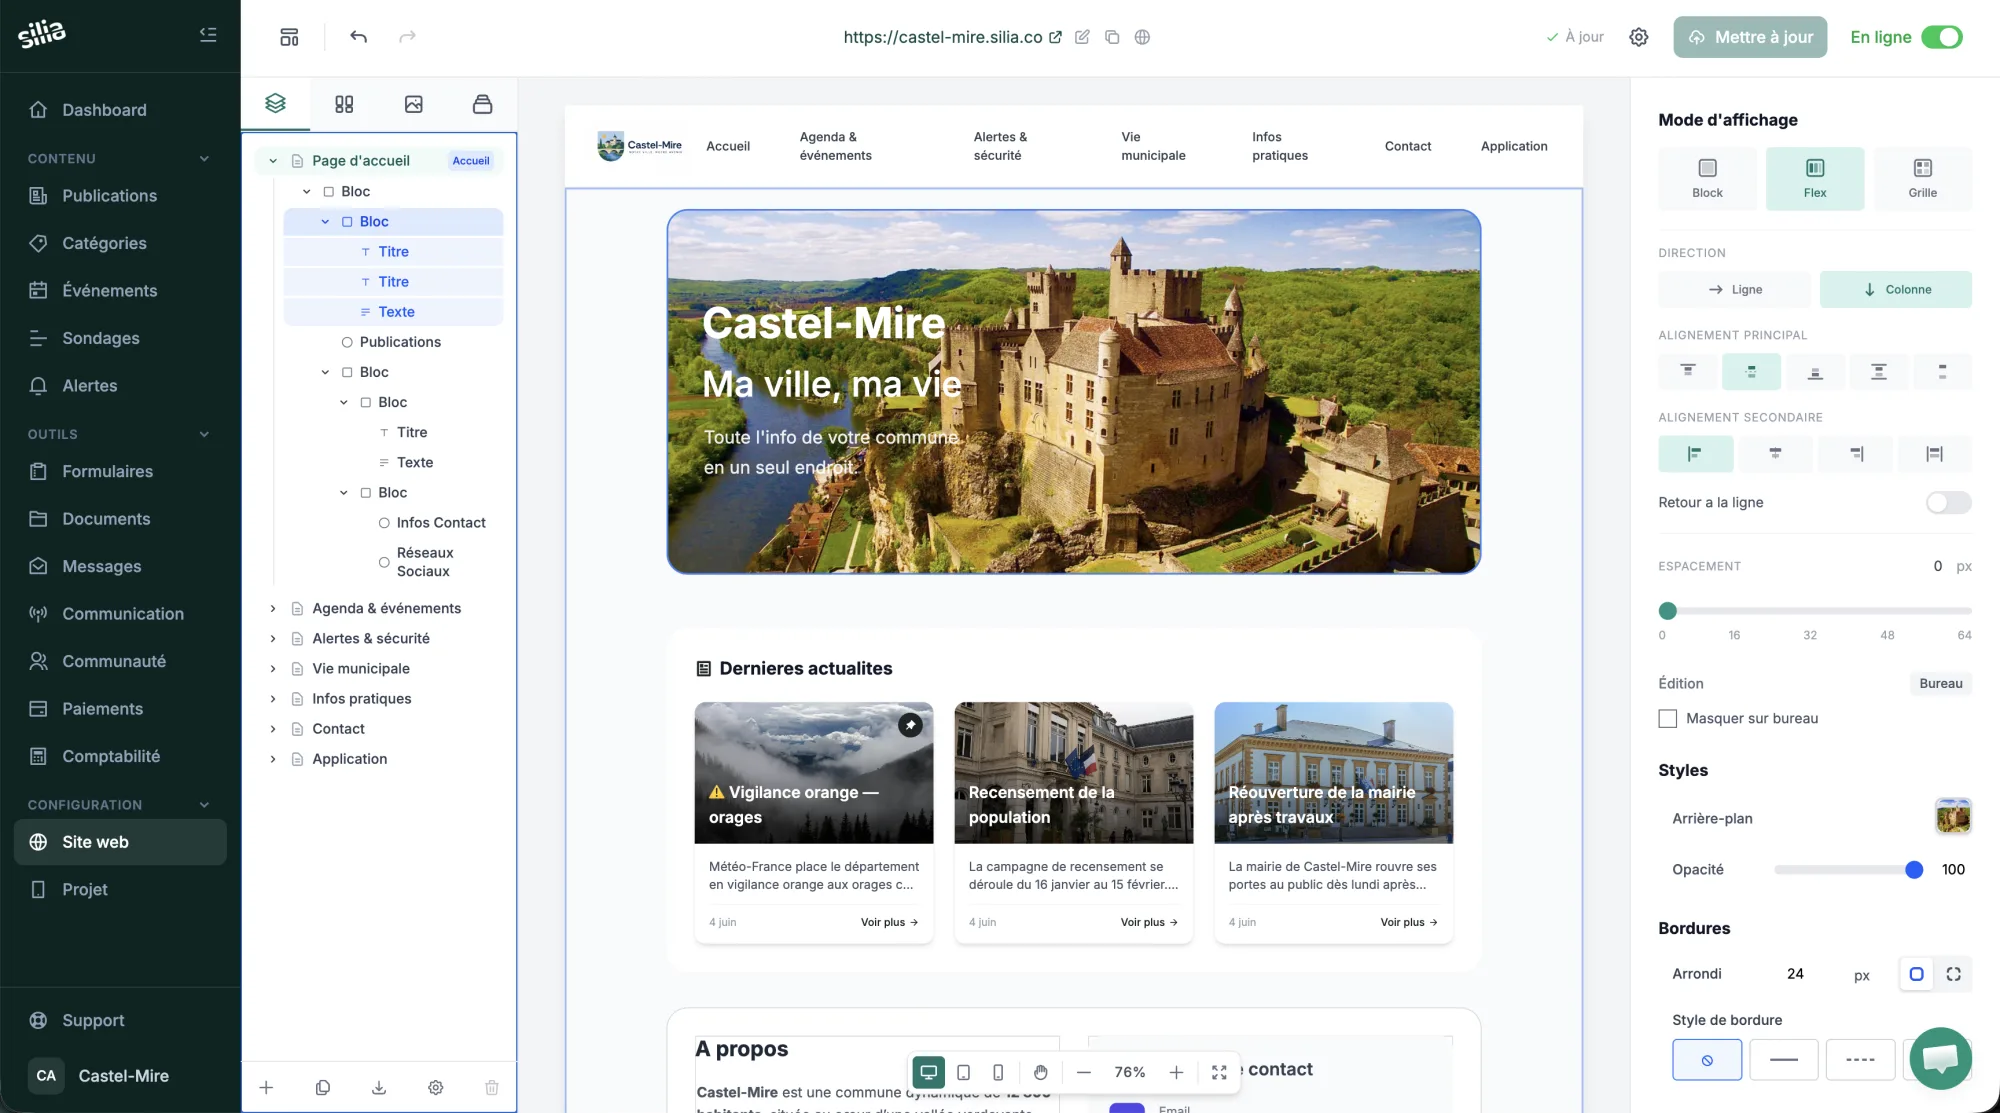Collapse the CONTENU sidebar section
Viewport: 2000px width, 1113px height.
pyautogui.click(x=204, y=159)
